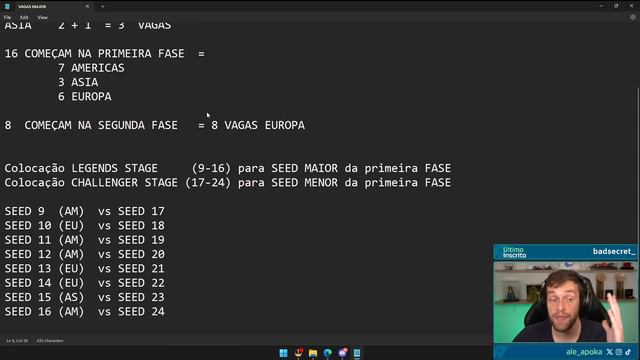
Task: Click the Instagram icon in overlay
Action: [619, 352]
